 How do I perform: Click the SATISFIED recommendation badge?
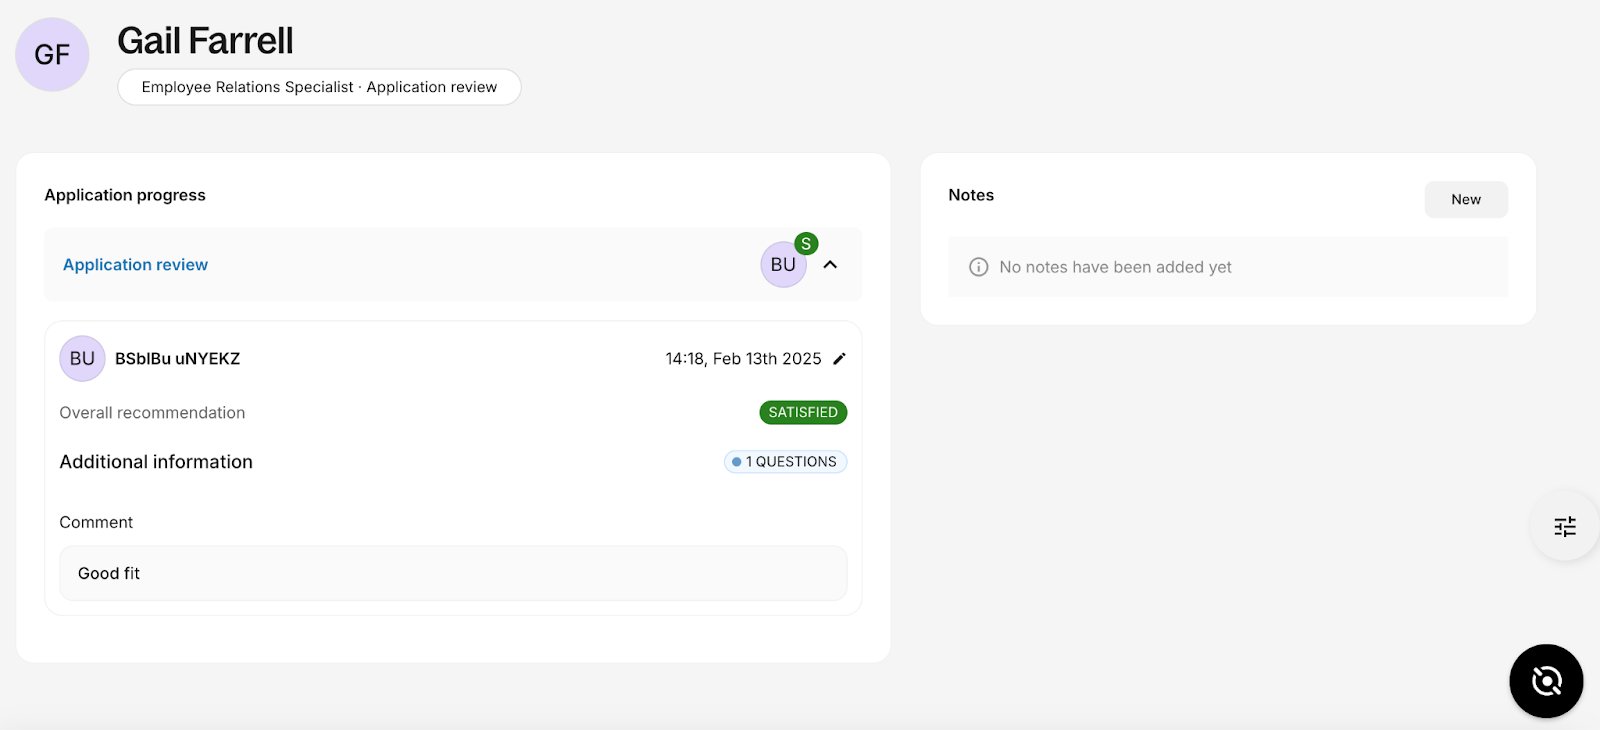click(803, 412)
